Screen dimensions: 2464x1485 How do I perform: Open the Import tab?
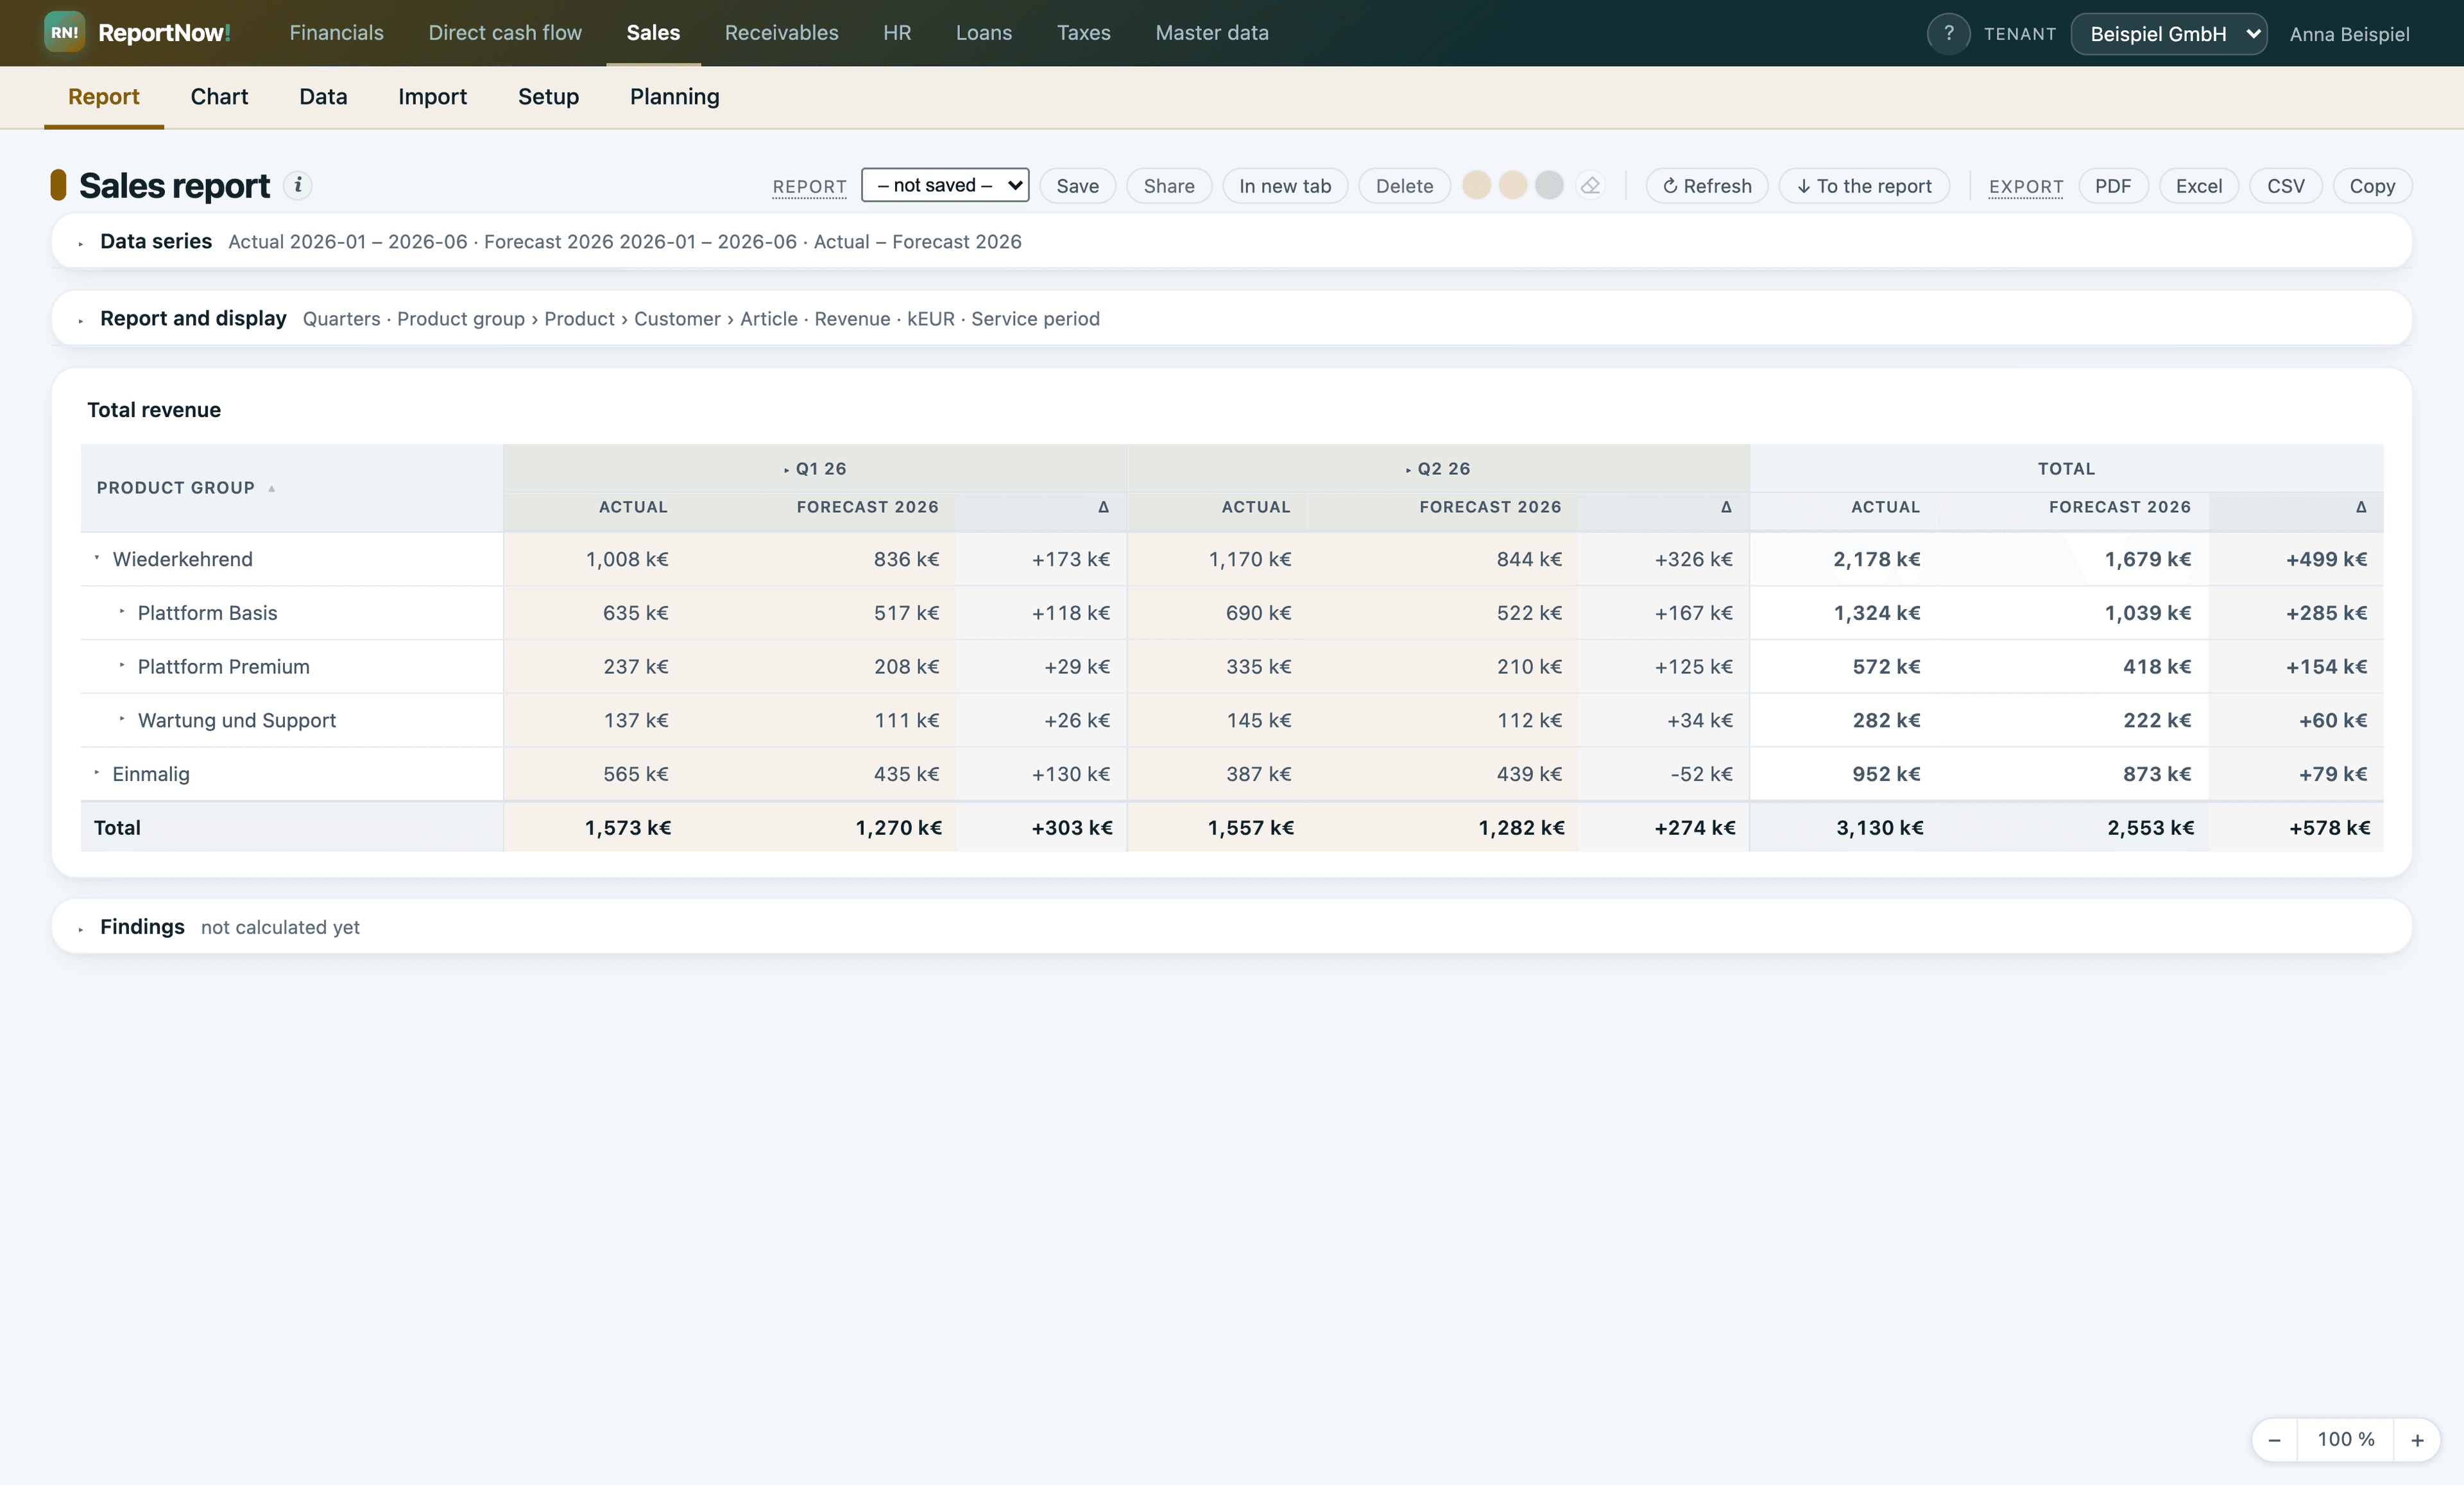point(432,97)
